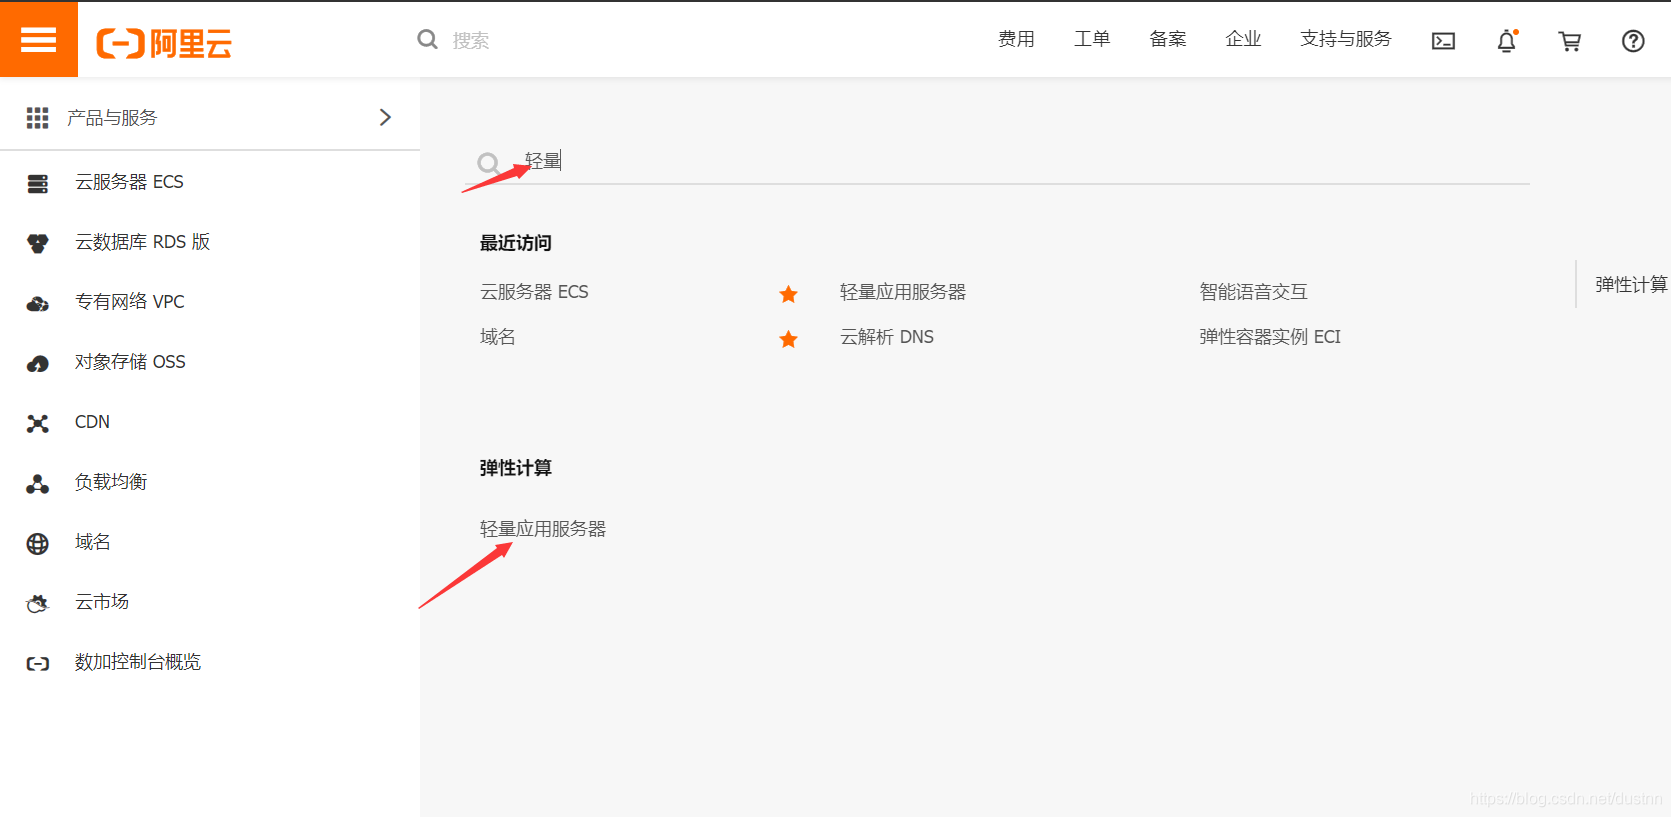The height and width of the screenshot is (817, 1671).
Task: Open the 费用 menu
Action: pos(1016,39)
